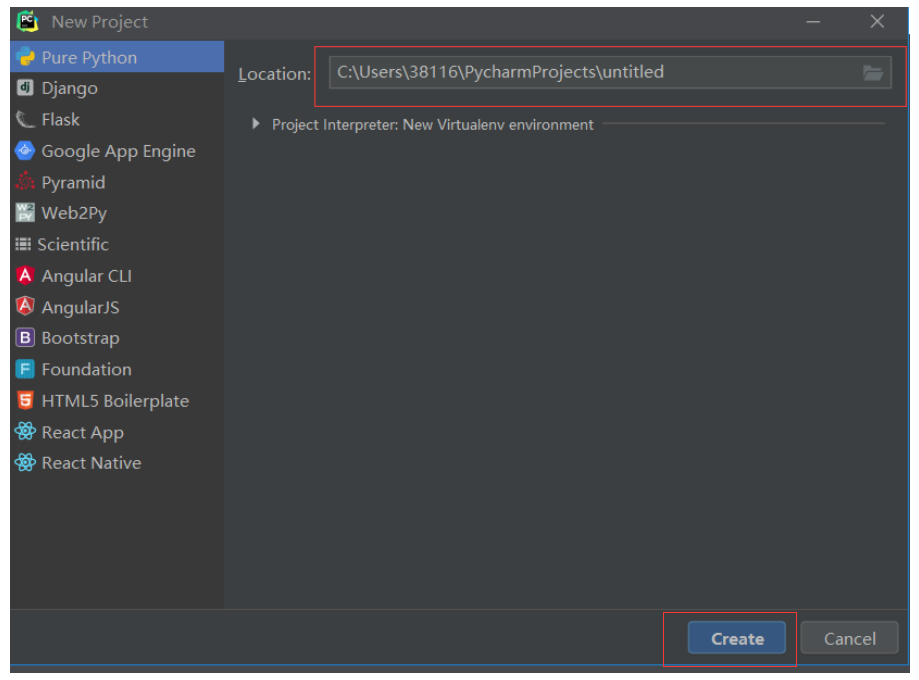Click the Bootstrap B icon

[x=25, y=338]
